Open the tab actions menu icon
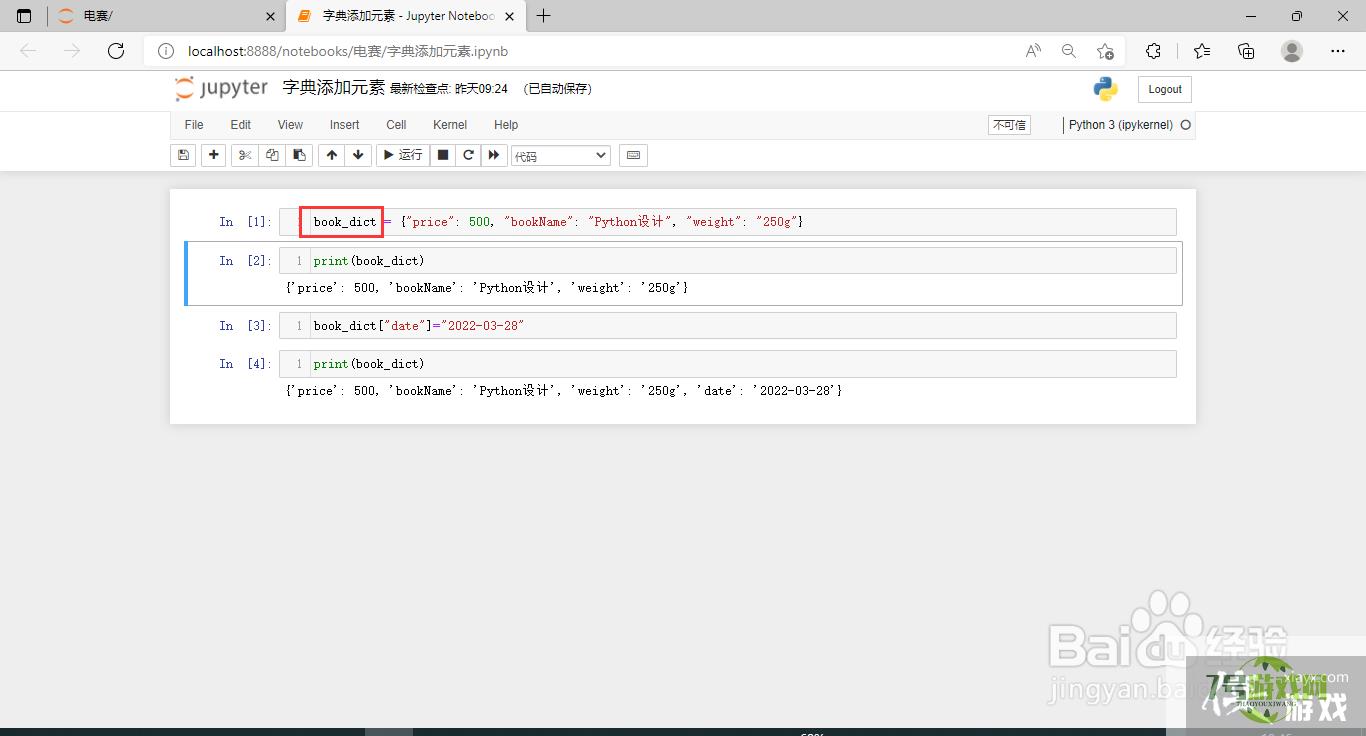1366x736 pixels. click(24, 16)
